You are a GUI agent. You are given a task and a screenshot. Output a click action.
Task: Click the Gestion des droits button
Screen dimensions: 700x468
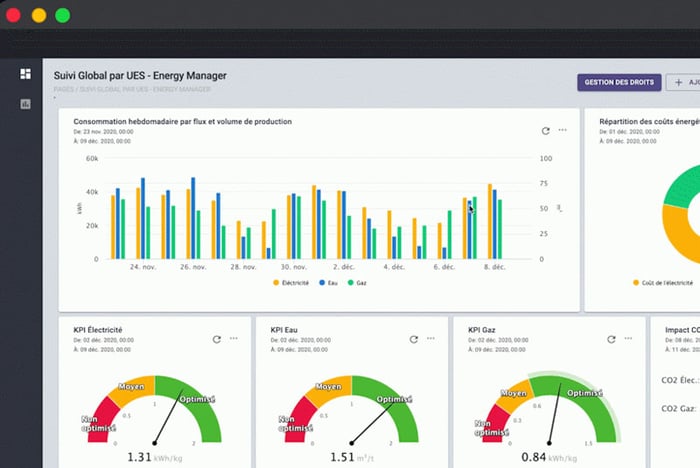[619, 83]
